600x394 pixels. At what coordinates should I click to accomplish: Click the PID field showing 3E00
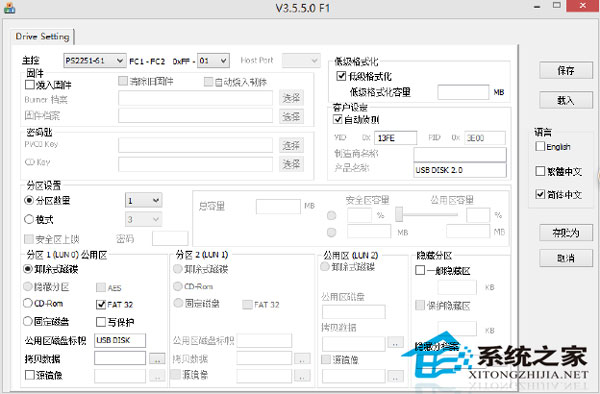point(485,138)
